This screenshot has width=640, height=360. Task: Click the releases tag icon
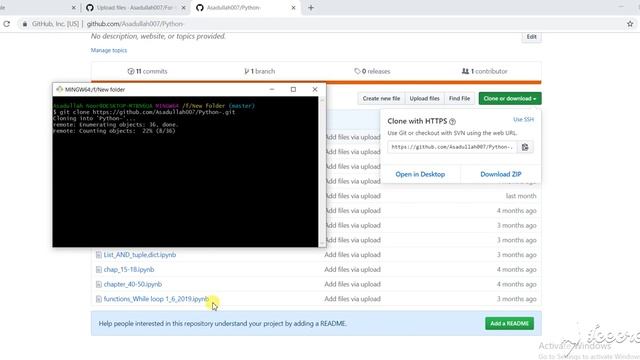(x=357, y=71)
